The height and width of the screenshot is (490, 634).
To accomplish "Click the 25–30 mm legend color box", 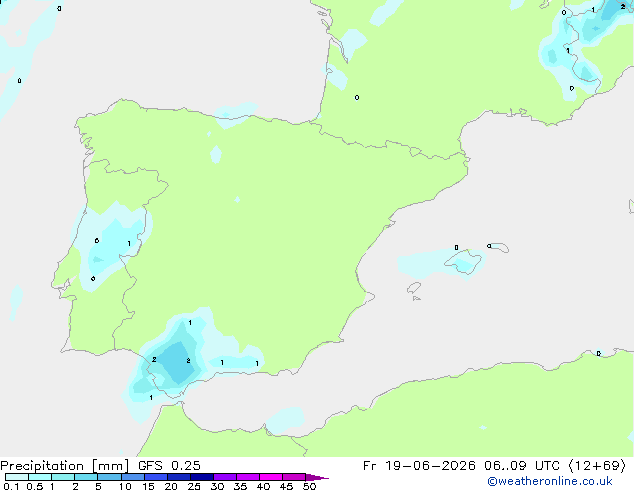I will (202, 477).
